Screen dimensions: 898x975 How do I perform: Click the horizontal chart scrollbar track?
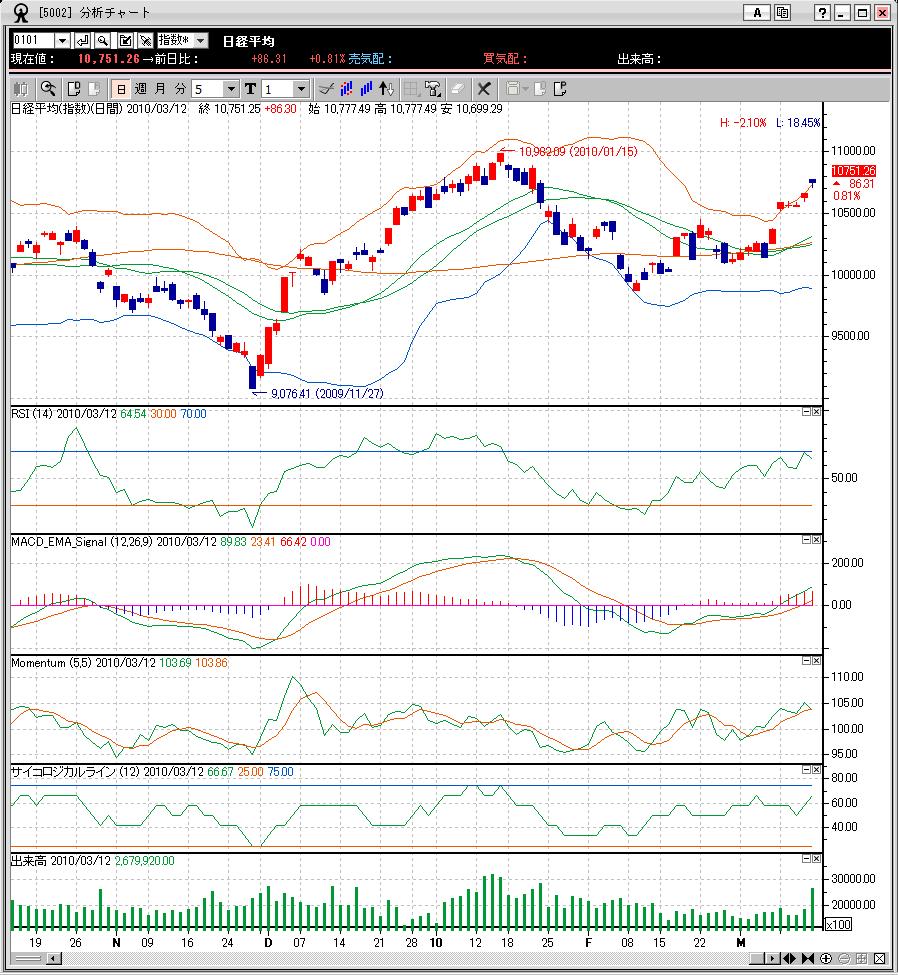coord(405,958)
